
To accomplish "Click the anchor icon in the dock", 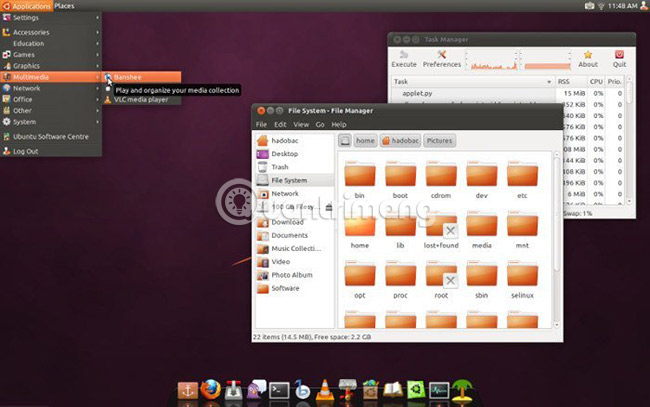I will [x=186, y=390].
